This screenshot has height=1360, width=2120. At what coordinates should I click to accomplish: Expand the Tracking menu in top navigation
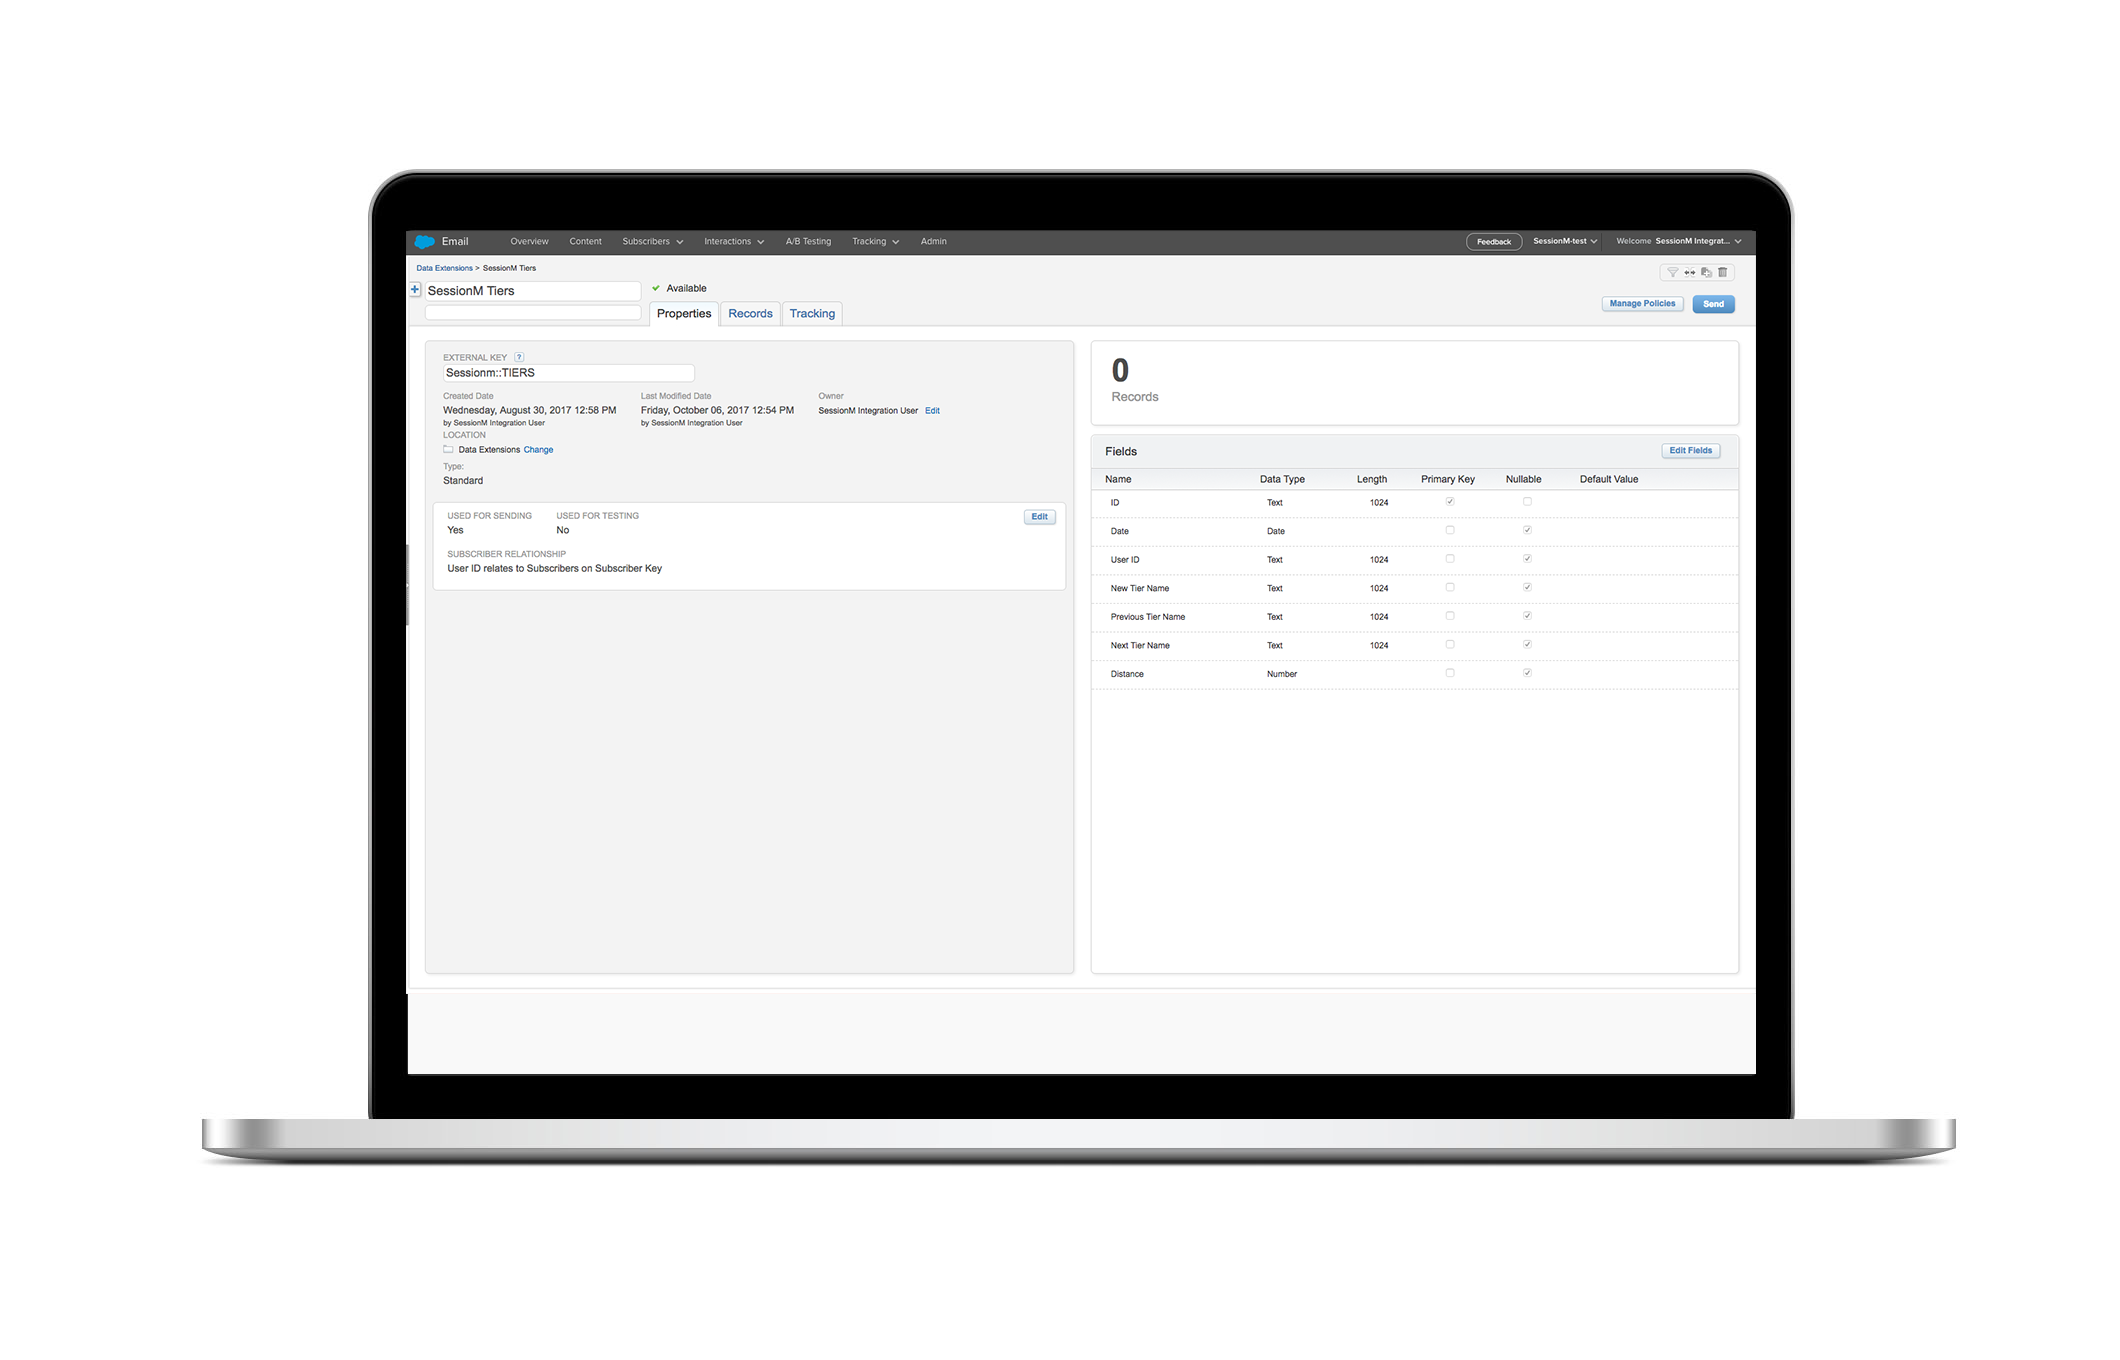tap(875, 242)
